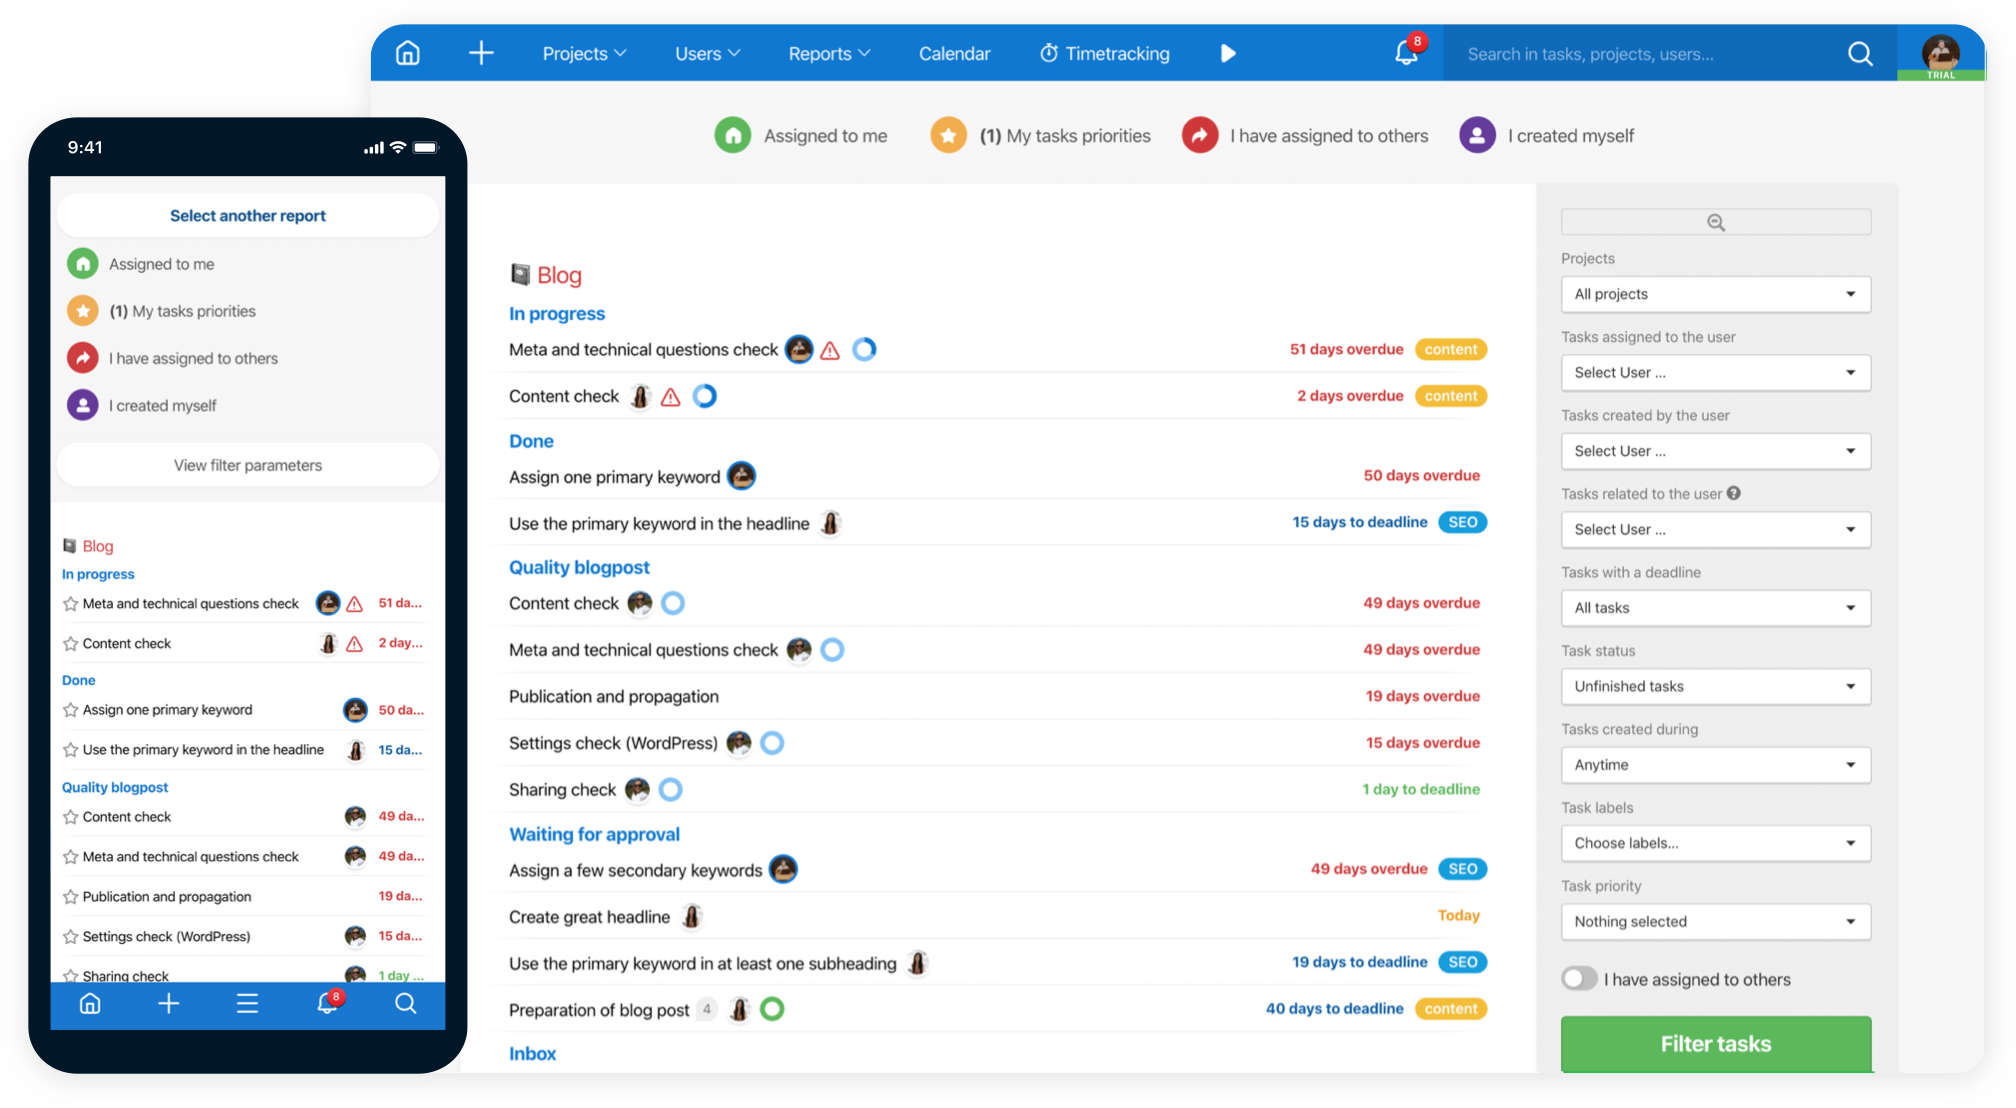
Task: Open the 'All projects' dropdown
Action: tap(1715, 294)
